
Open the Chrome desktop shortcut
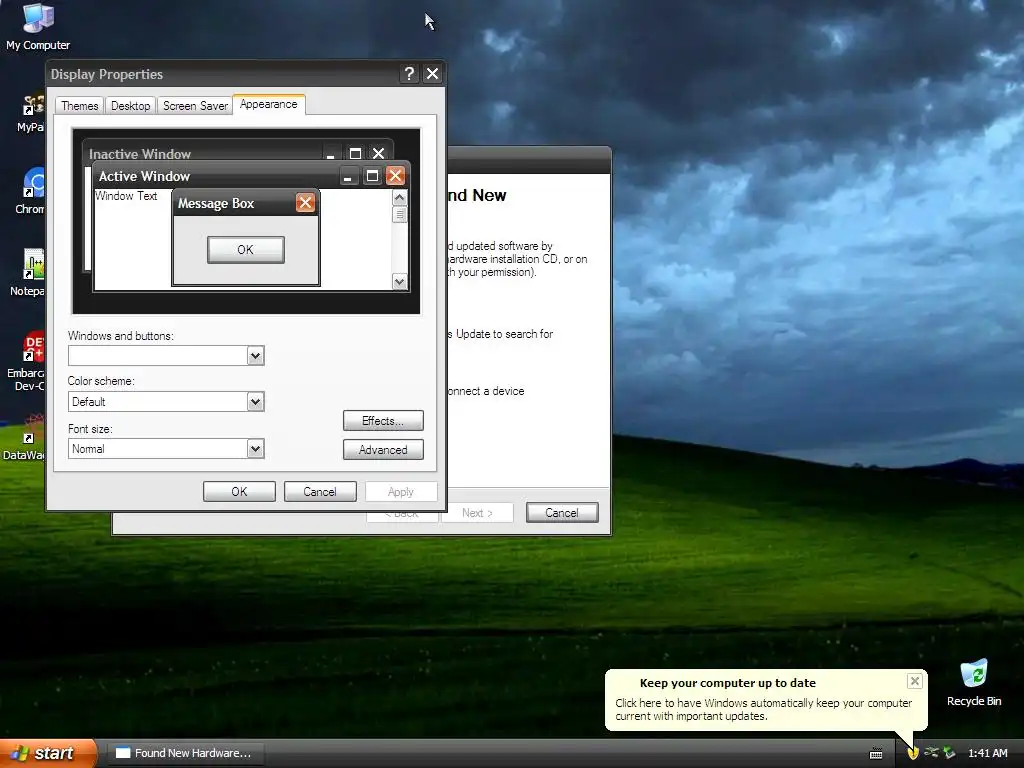tap(31, 191)
